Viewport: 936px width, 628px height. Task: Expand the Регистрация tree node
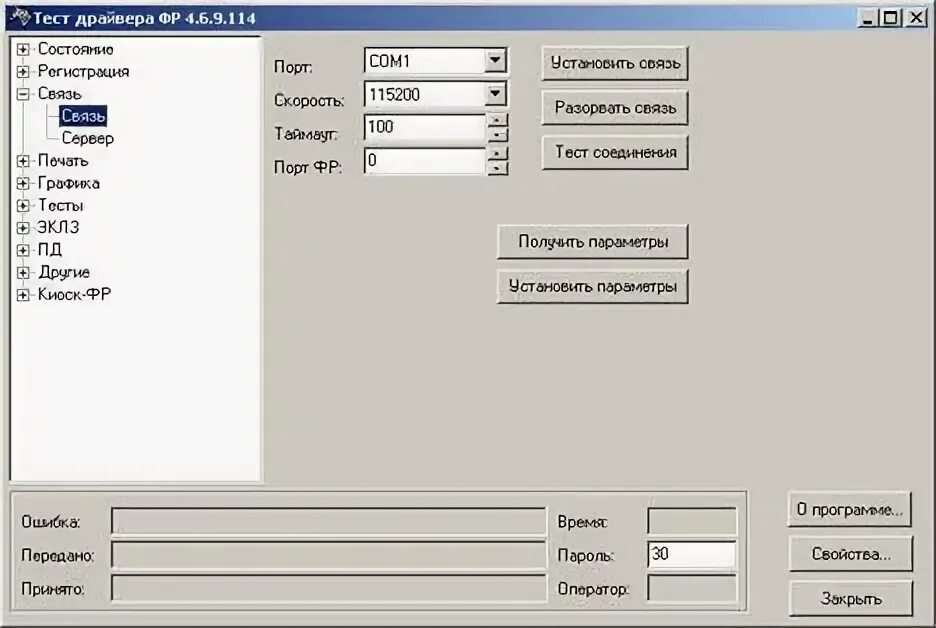pos(23,72)
